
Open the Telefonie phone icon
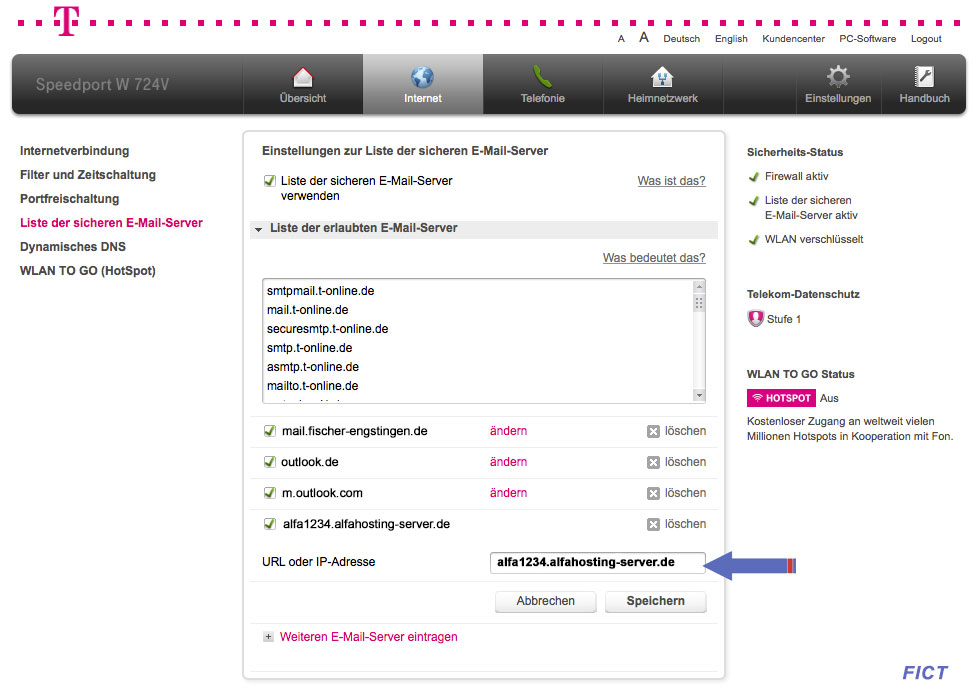(542, 77)
